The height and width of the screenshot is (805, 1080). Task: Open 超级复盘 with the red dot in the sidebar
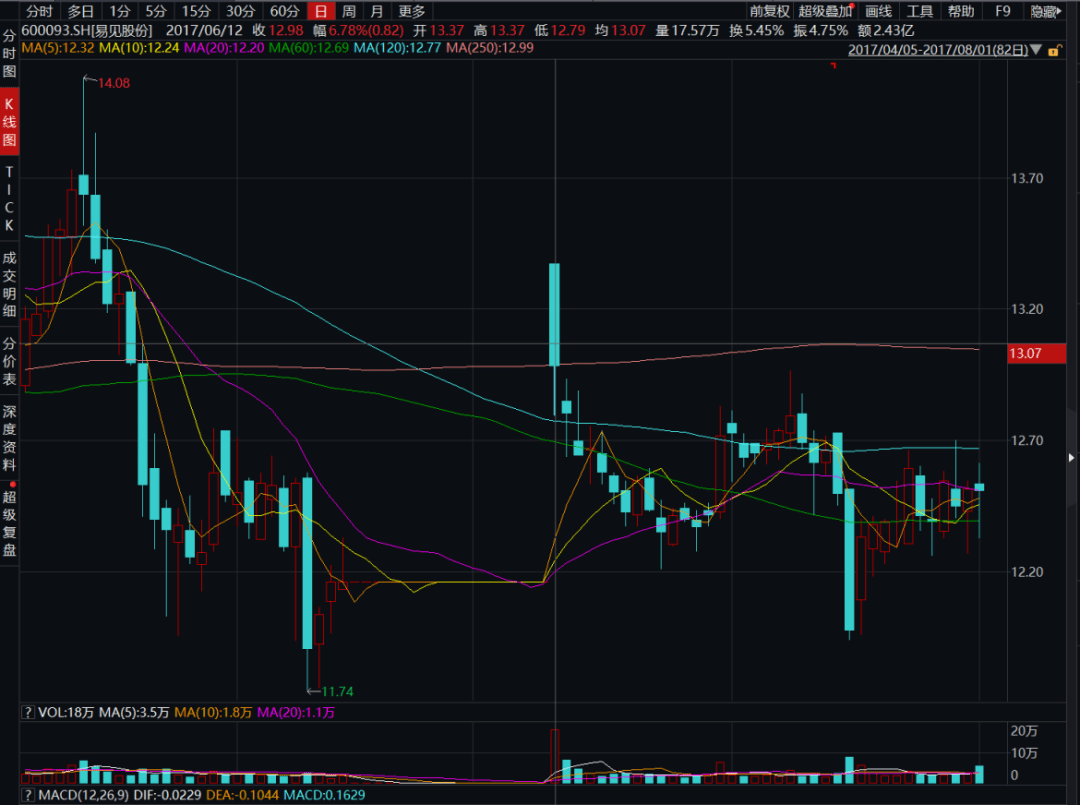[9, 523]
